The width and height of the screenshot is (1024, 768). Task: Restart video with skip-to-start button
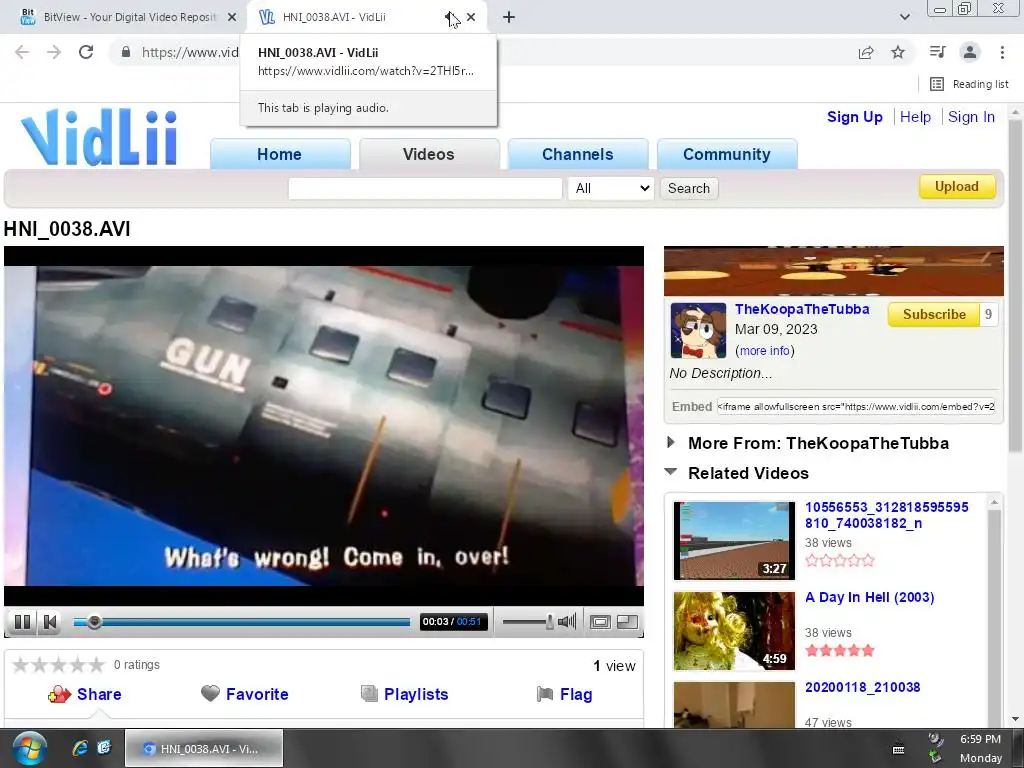click(x=50, y=622)
